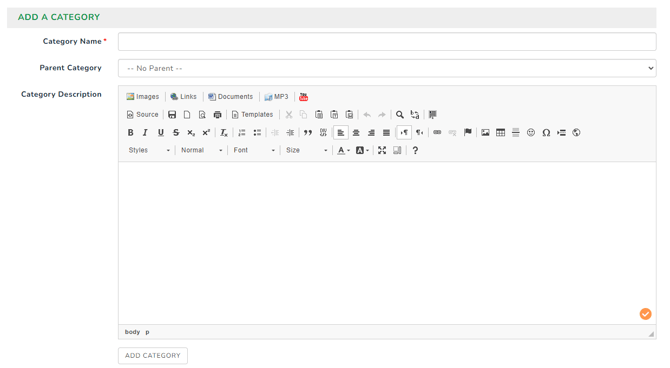This screenshot has width=670, height=368.
Task: Toggle Italic formatting
Action: pyautogui.click(x=145, y=132)
